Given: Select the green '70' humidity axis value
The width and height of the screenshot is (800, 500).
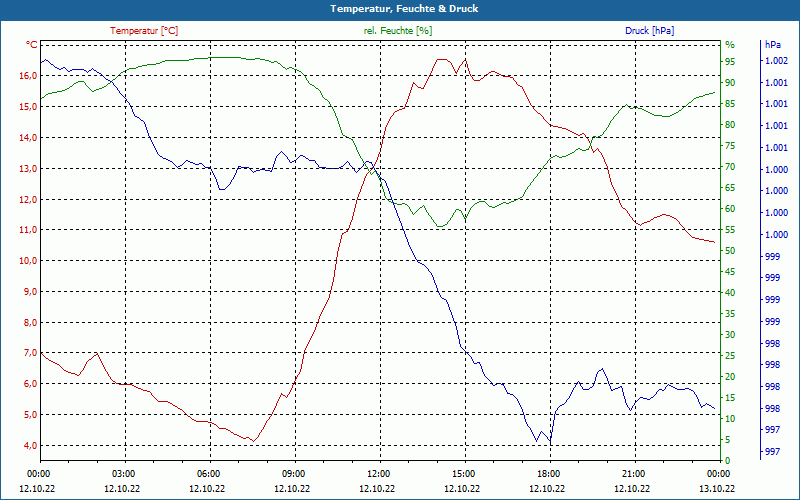Looking at the screenshot, I should coord(730,166).
